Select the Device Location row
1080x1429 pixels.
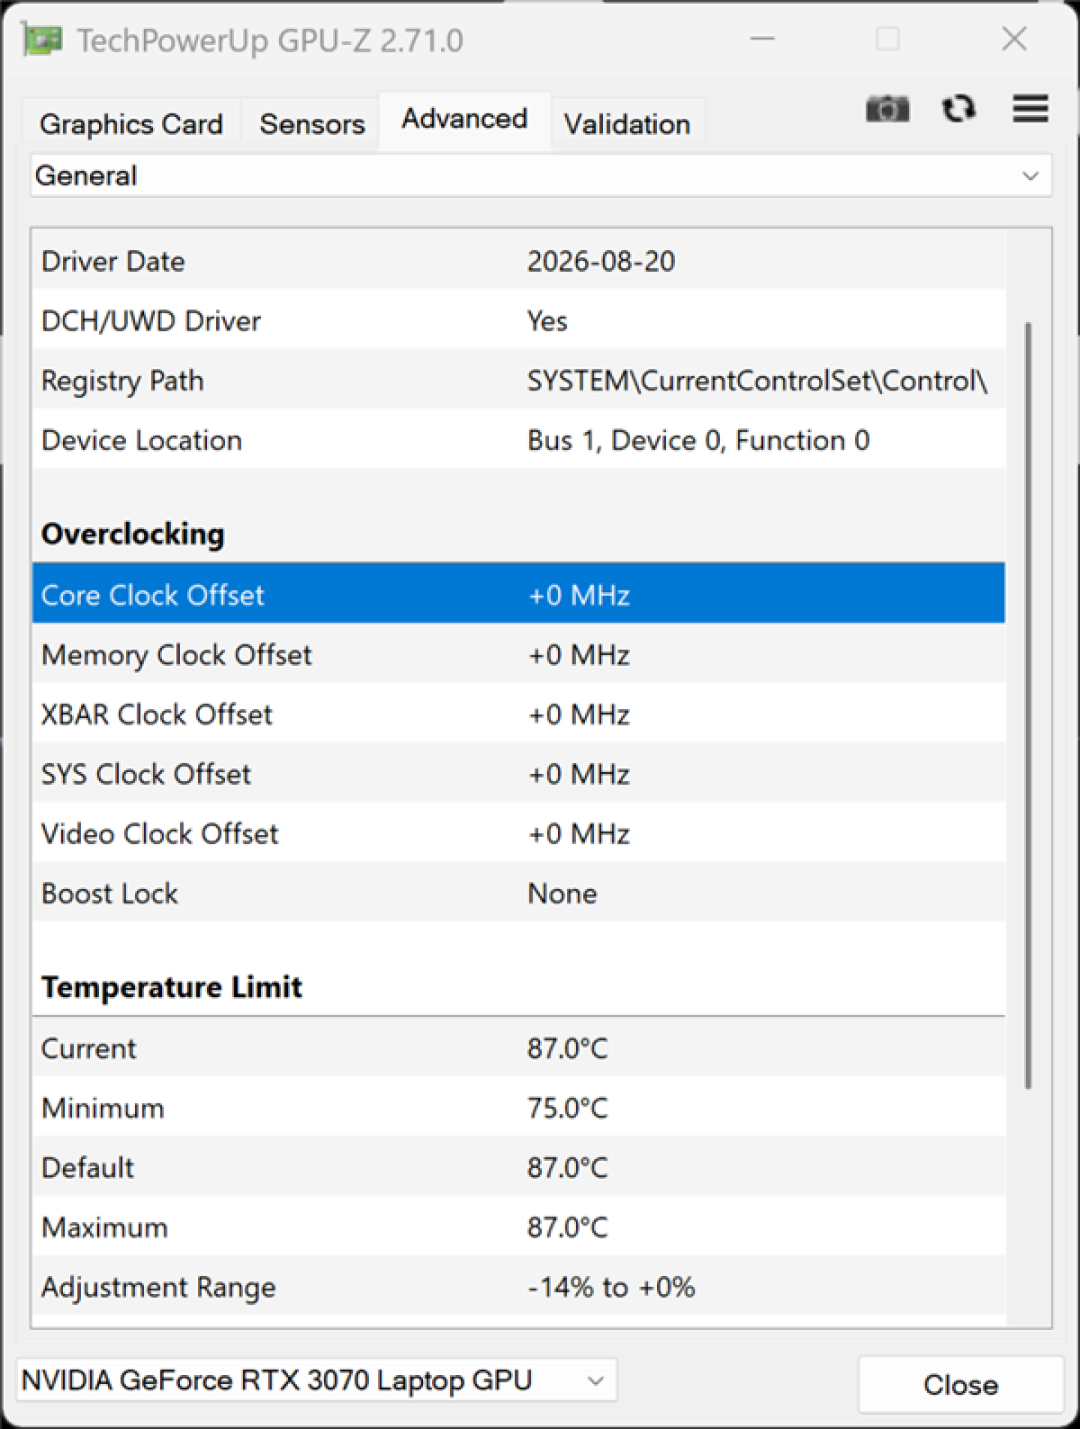coord(519,441)
